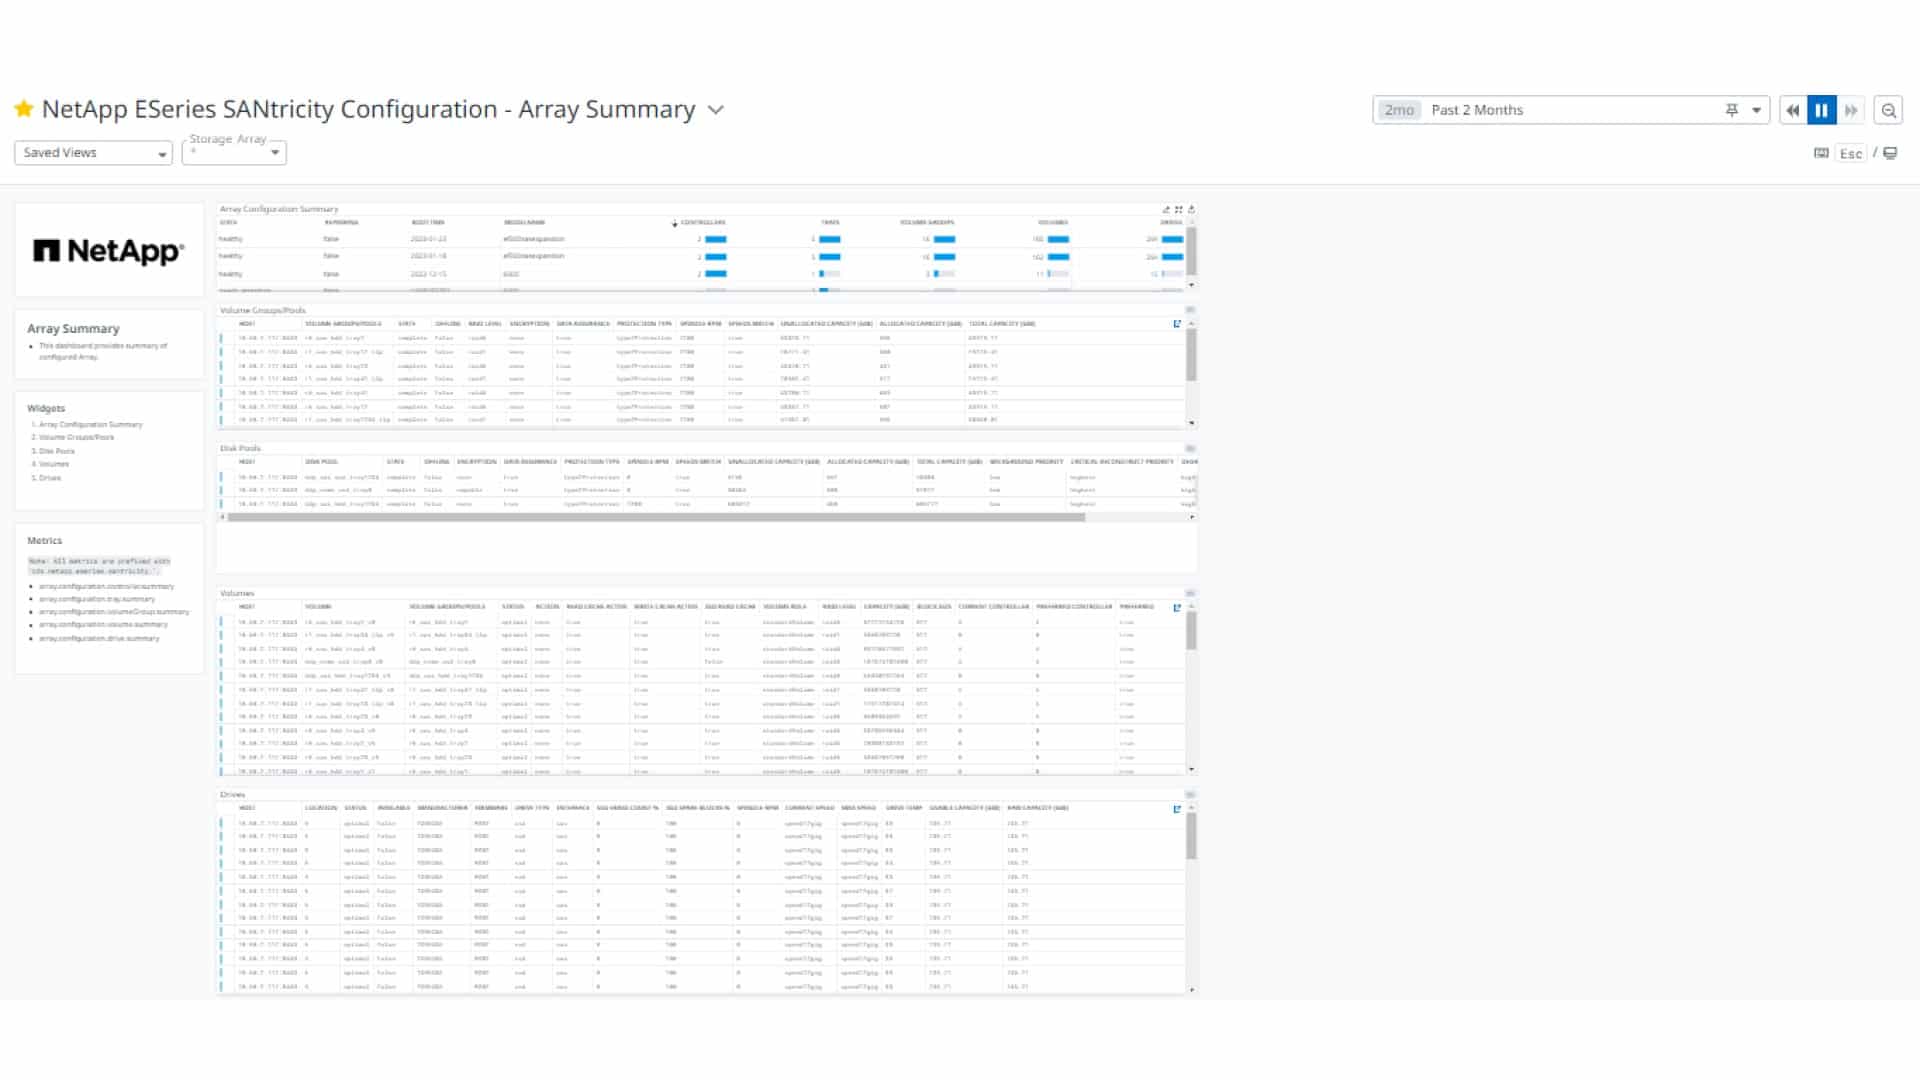The height and width of the screenshot is (1080, 1920).
Task: Click the Volumes widget title
Action: click(x=237, y=593)
